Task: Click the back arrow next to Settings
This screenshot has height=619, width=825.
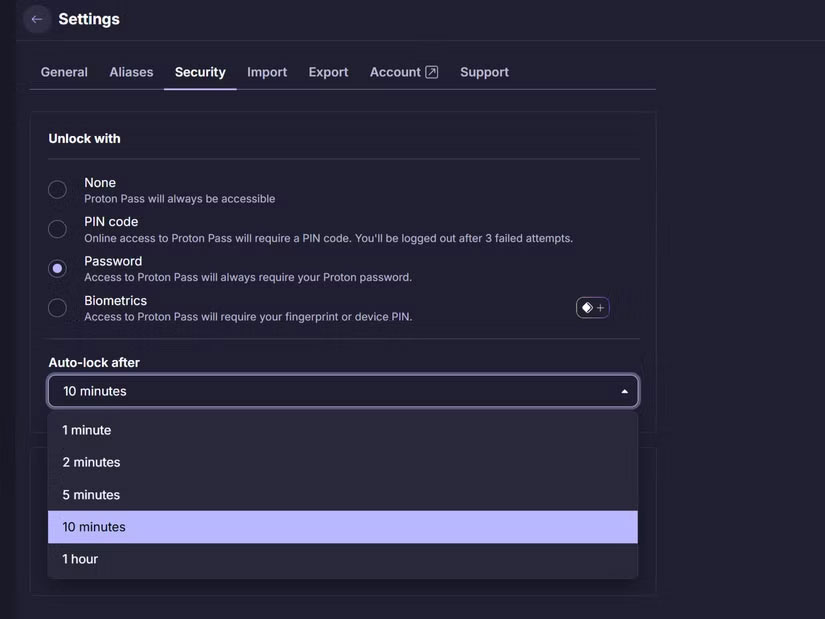Action: [37, 19]
